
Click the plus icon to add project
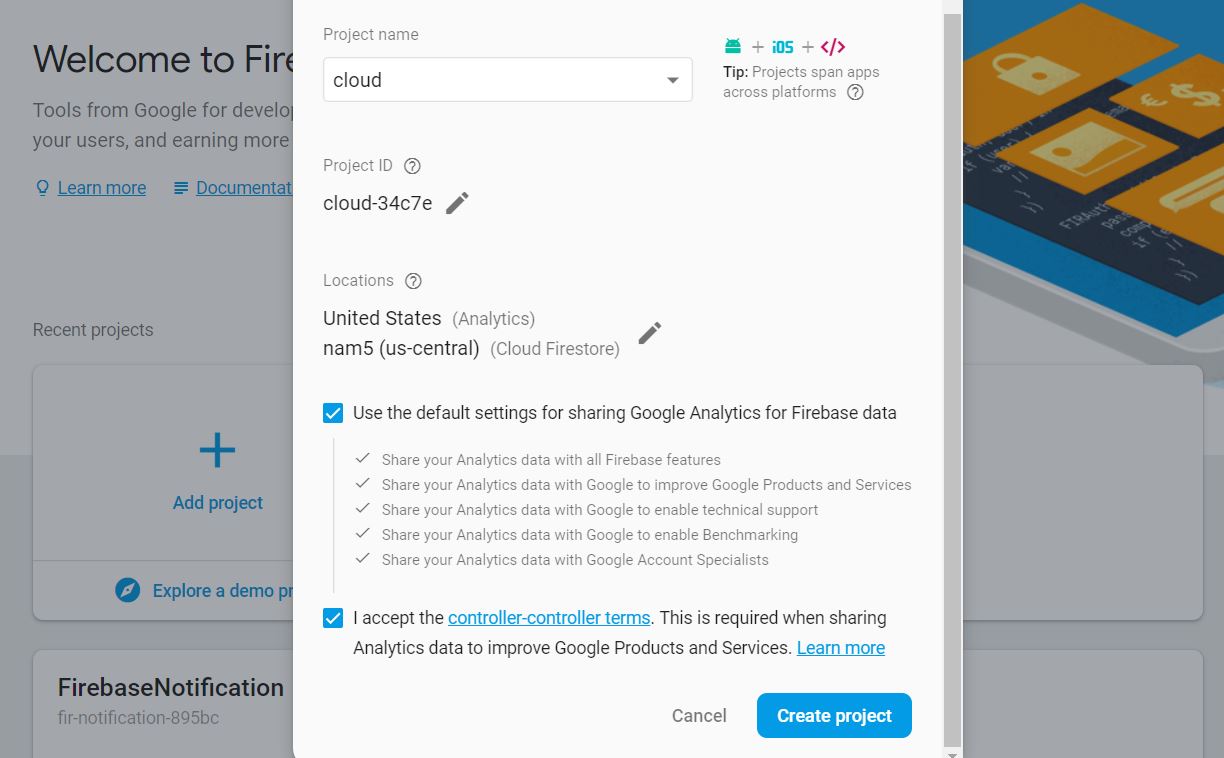[x=217, y=451]
